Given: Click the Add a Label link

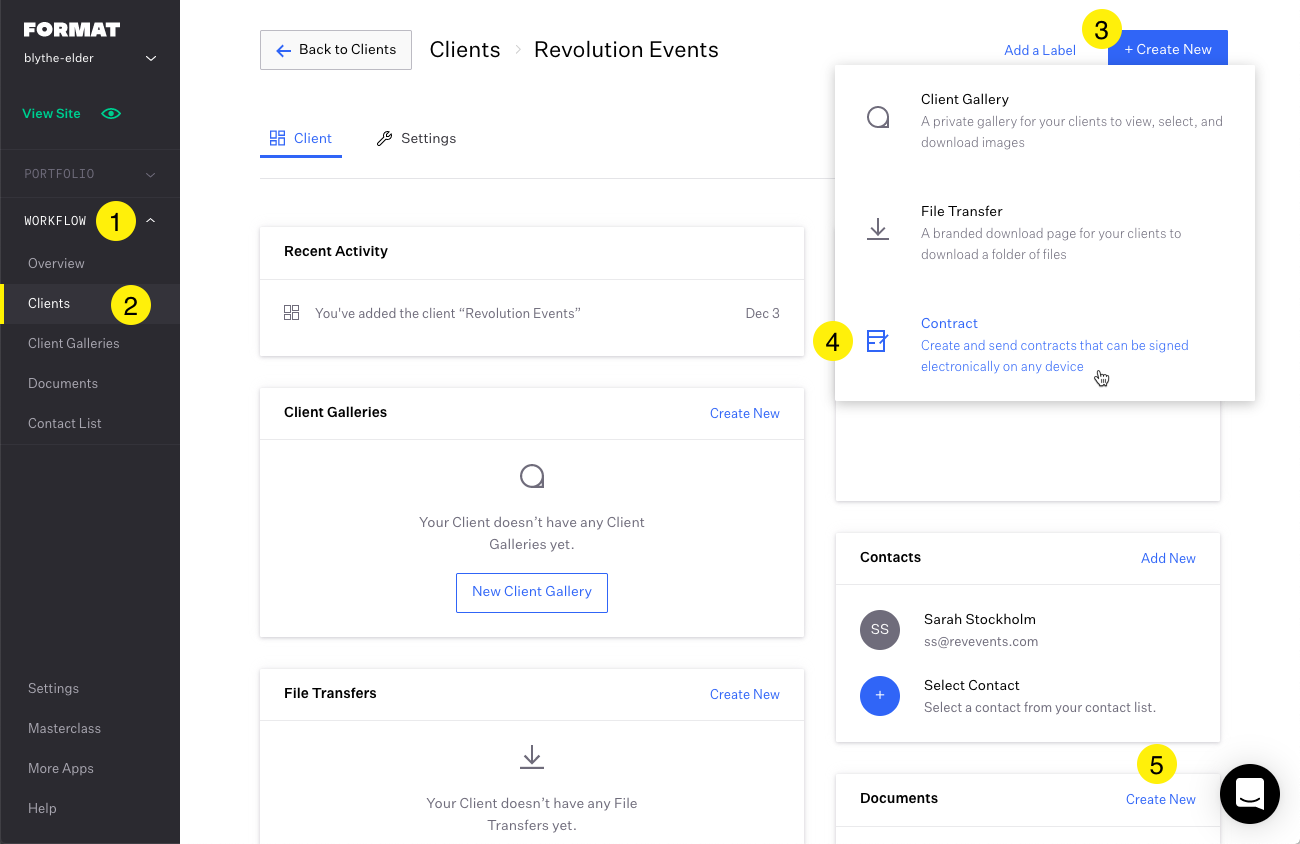Looking at the screenshot, I should click(x=1040, y=50).
